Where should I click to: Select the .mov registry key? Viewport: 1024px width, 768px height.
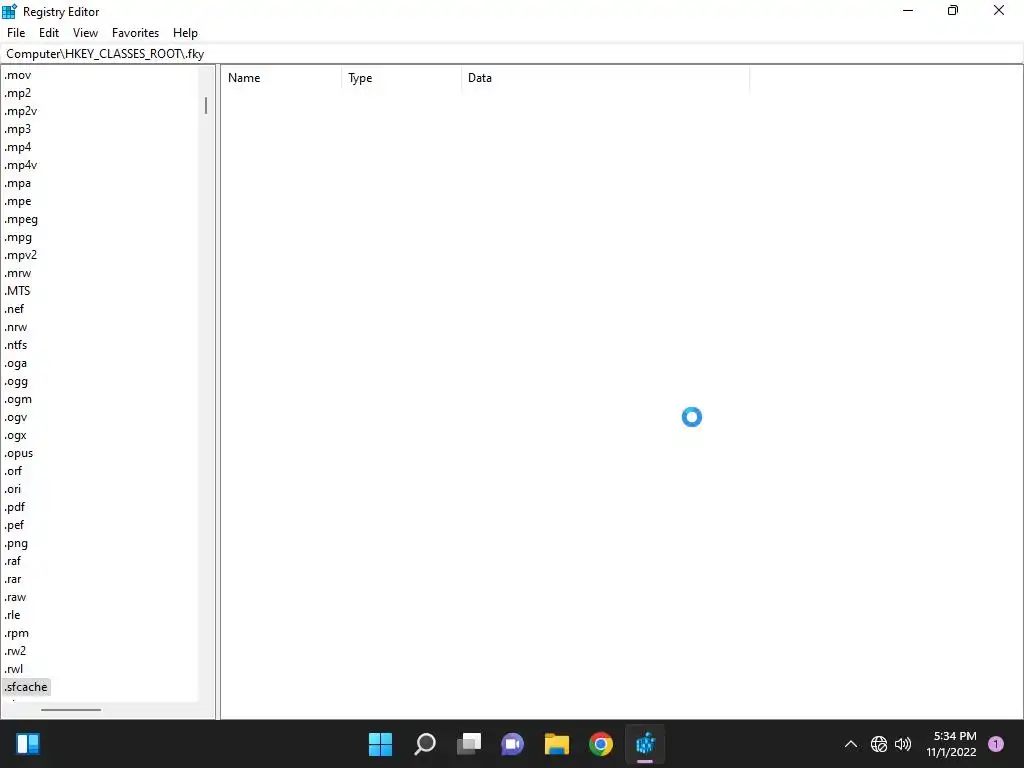coord(18,75)
